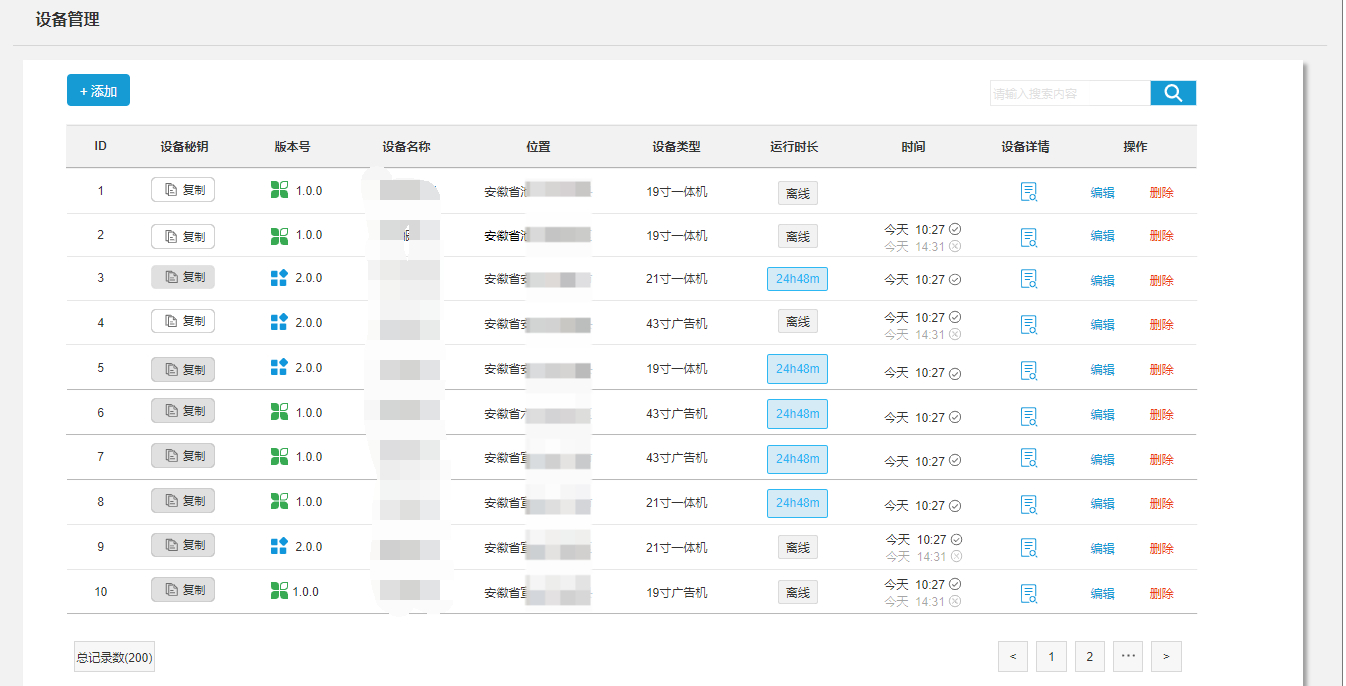
Task: Click the 离线 status badge in row 1
Action: coord(797,193)
